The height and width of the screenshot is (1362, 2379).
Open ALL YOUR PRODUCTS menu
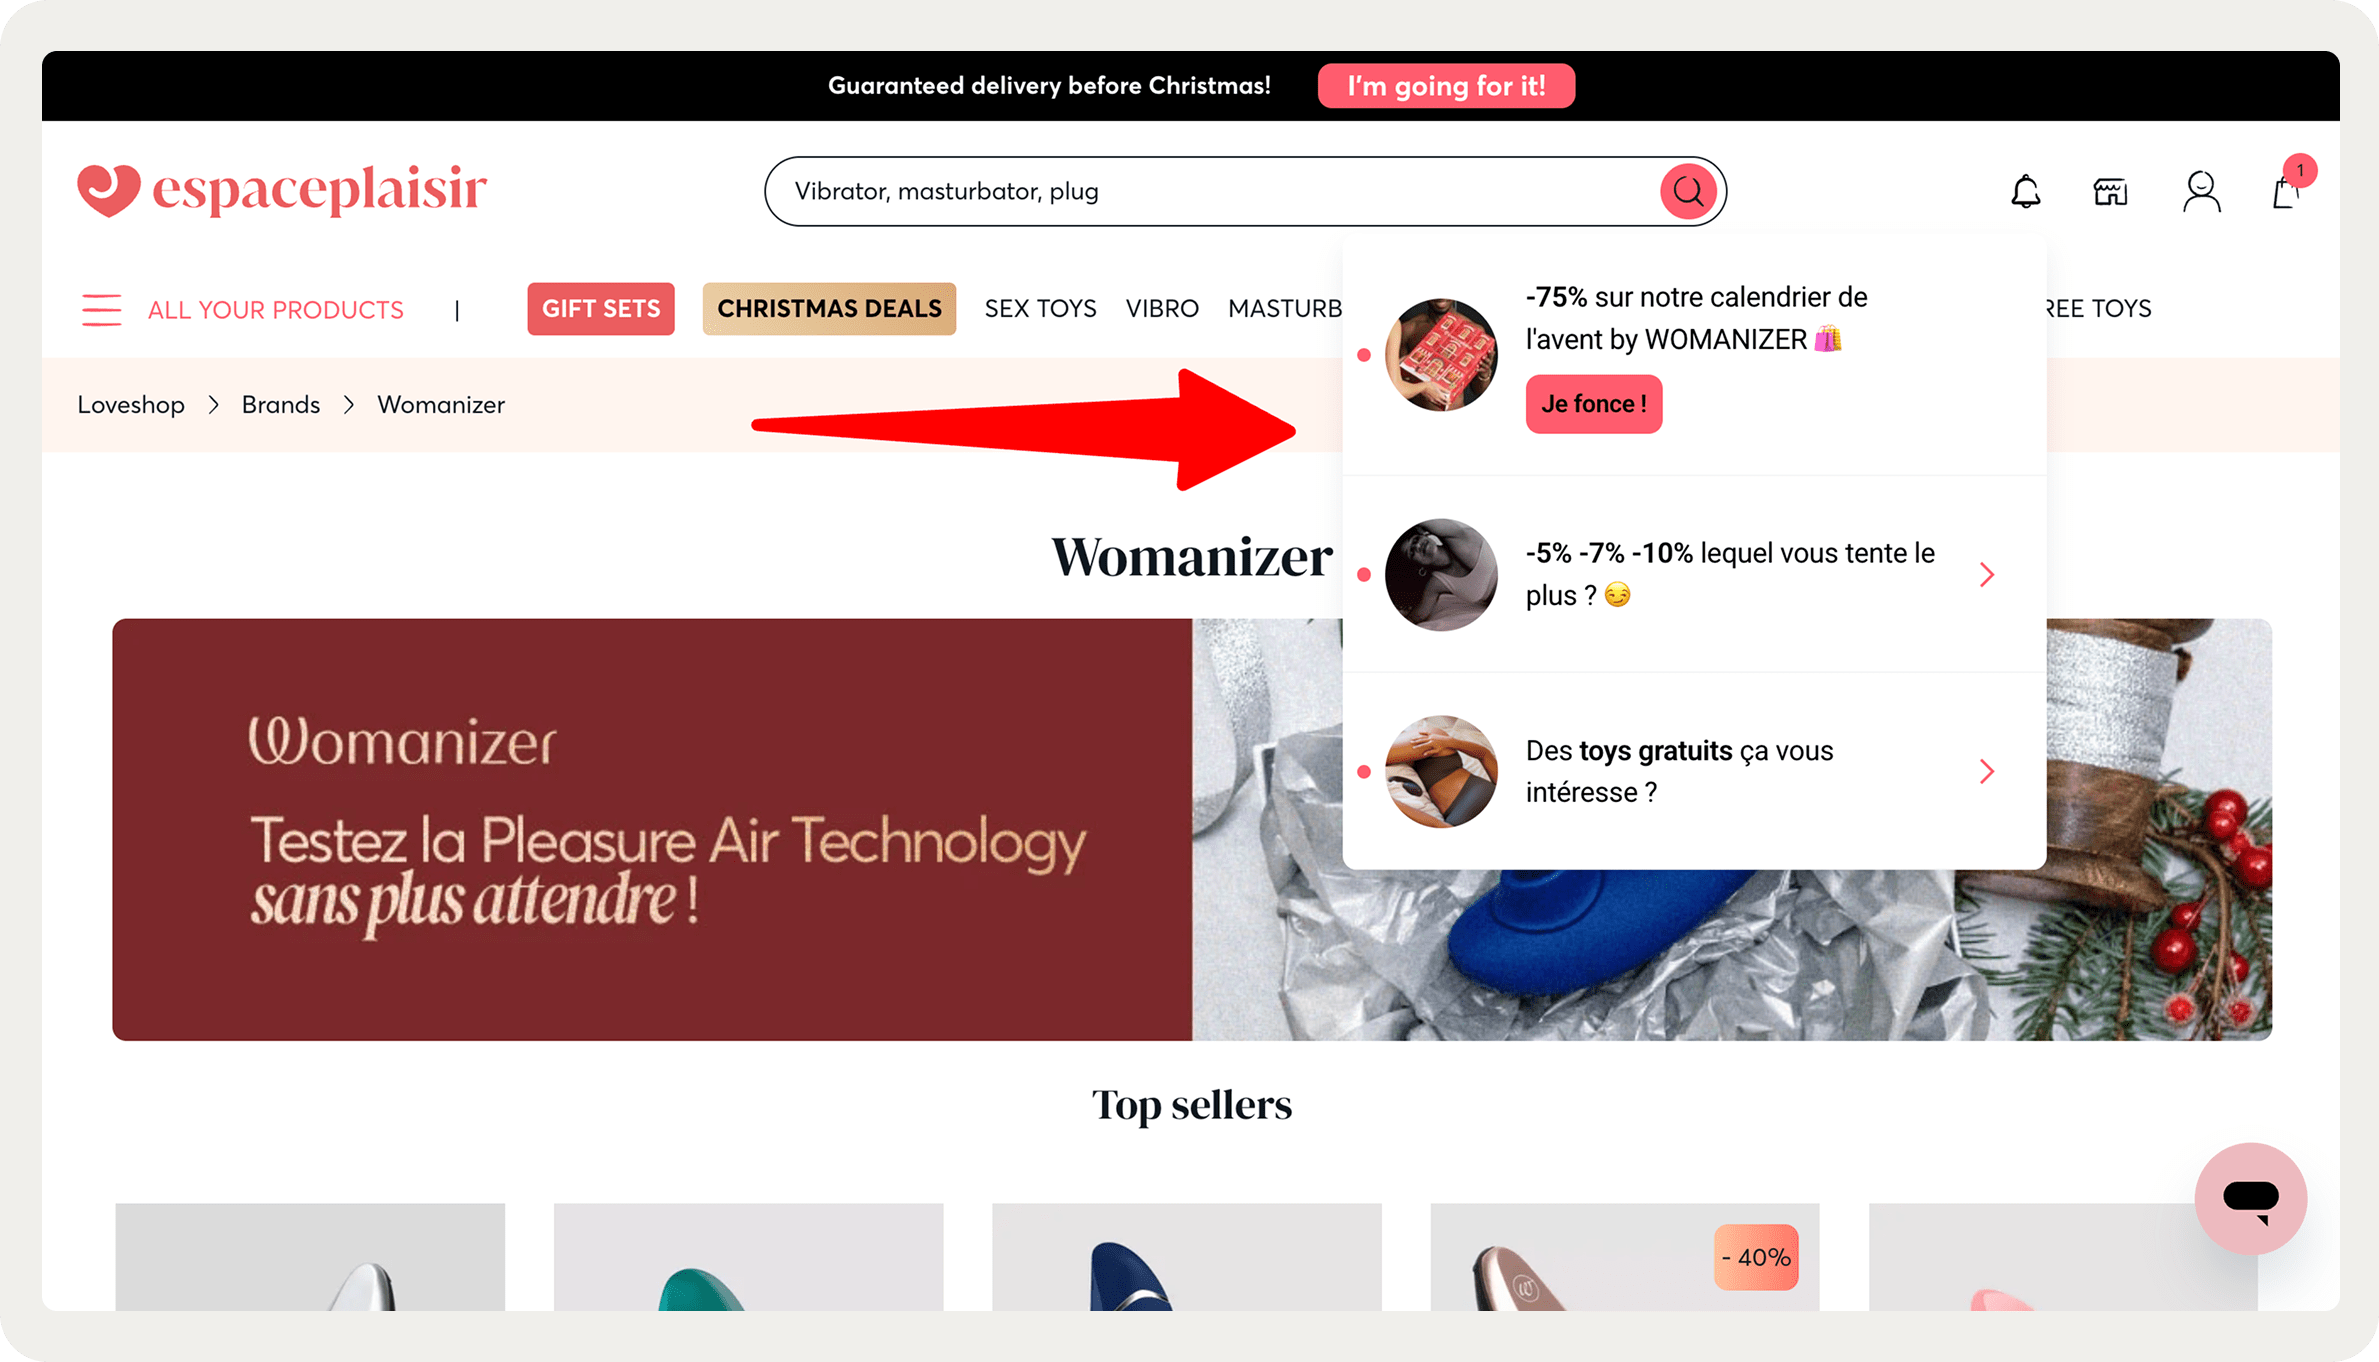[276, 310]
